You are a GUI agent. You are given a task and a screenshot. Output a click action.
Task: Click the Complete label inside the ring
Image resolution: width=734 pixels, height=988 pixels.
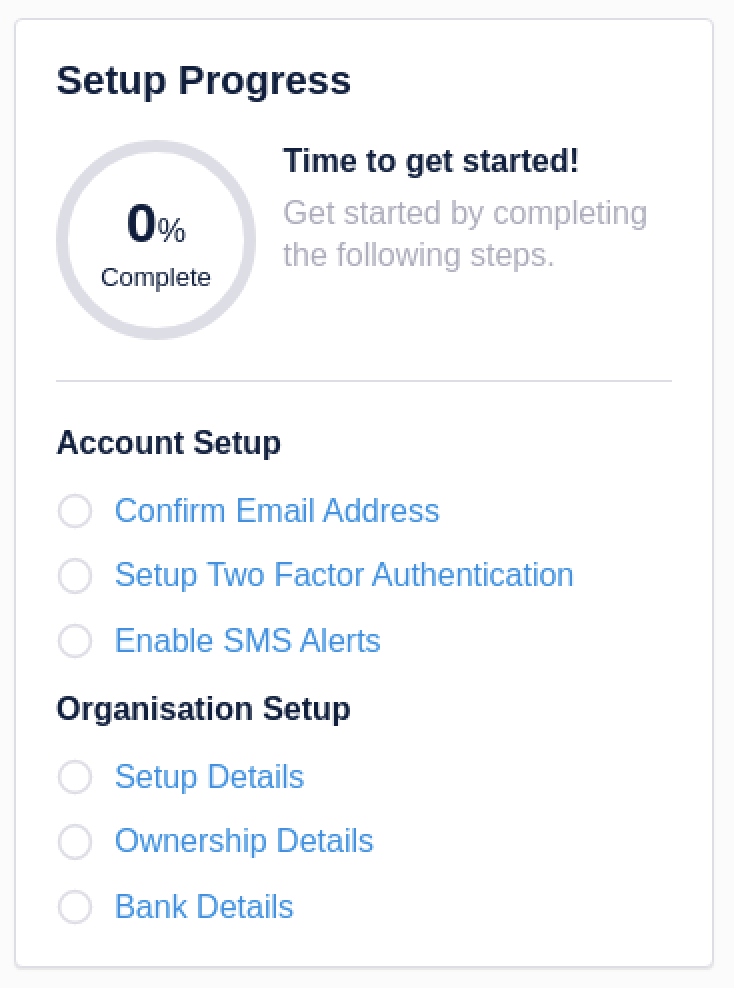pos(156,278)
